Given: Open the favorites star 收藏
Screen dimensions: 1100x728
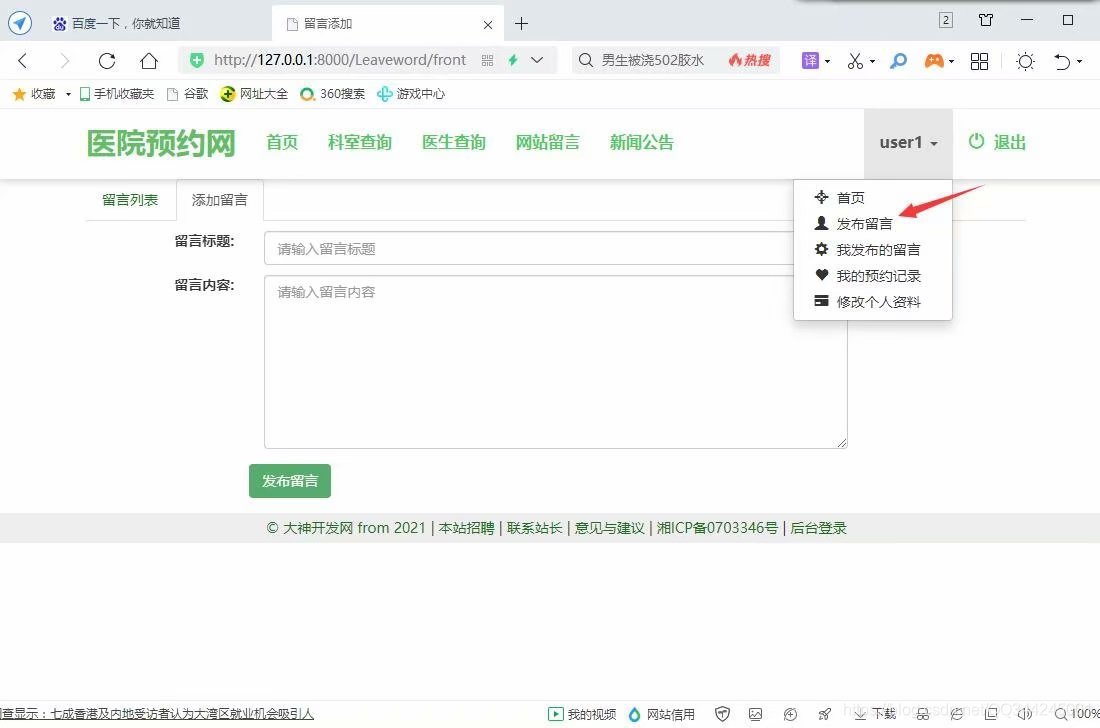Looking at the screenshot, I should point(34,94).
